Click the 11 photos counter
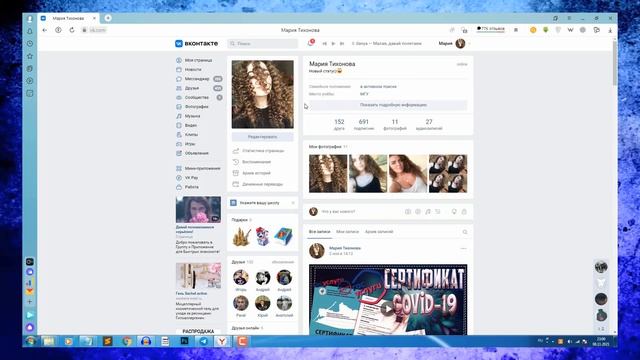This screenshot has width=640, height=360. coord(395,124)
